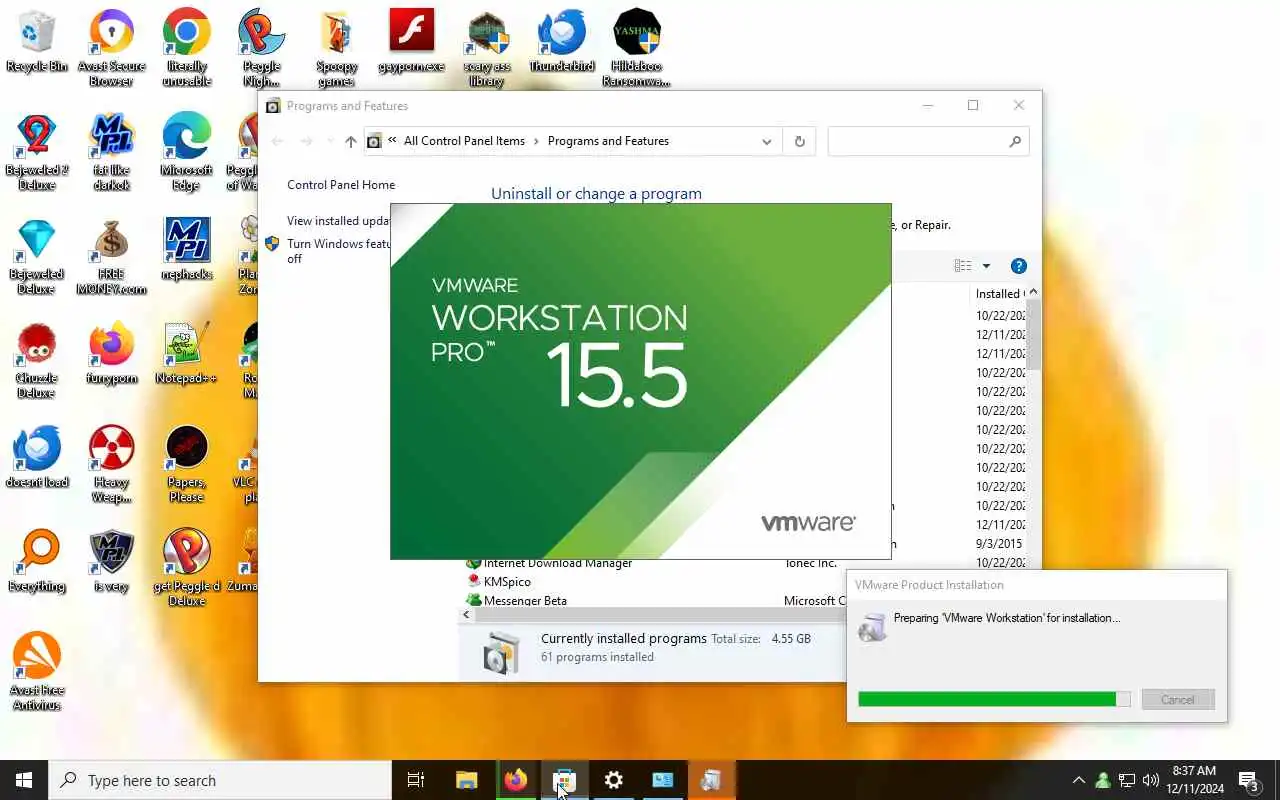
Task: Click the network tray icon
Action: click(1127, 780)
